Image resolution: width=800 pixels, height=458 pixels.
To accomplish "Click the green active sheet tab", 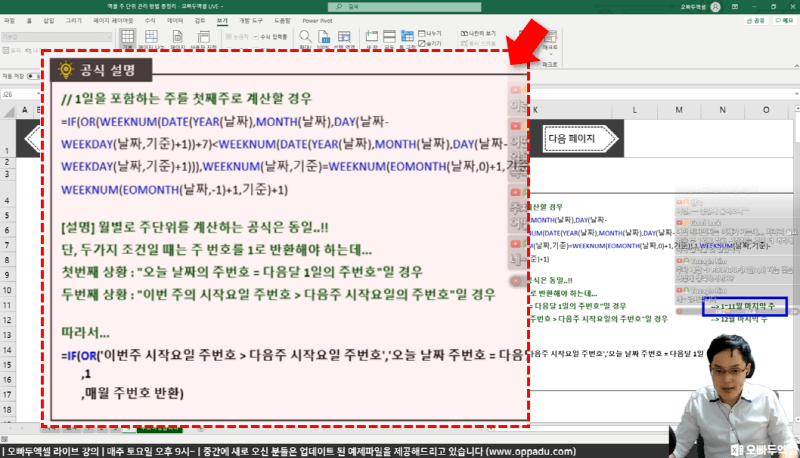I will point(160,429).
